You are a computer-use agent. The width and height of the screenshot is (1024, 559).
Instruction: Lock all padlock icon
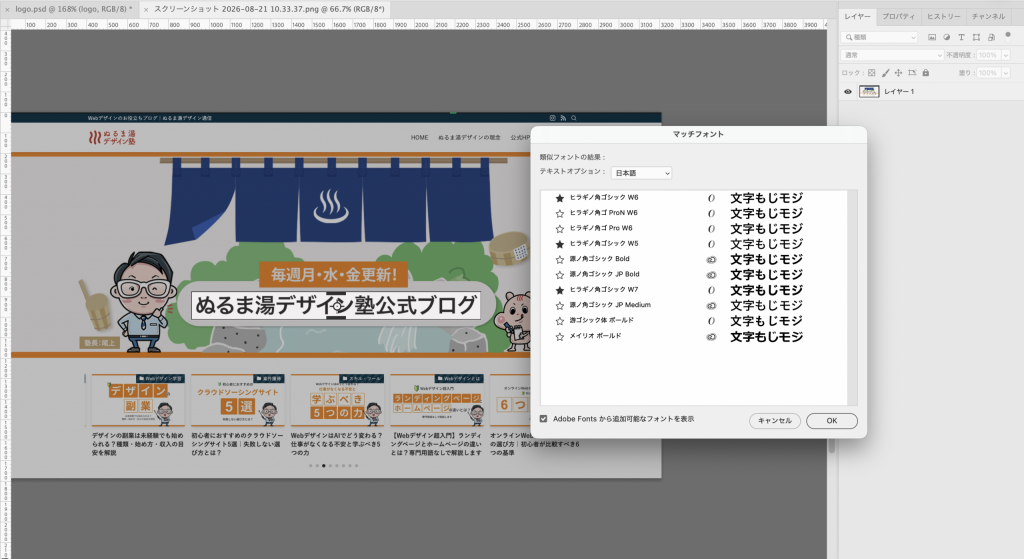[x=925, y=72]
